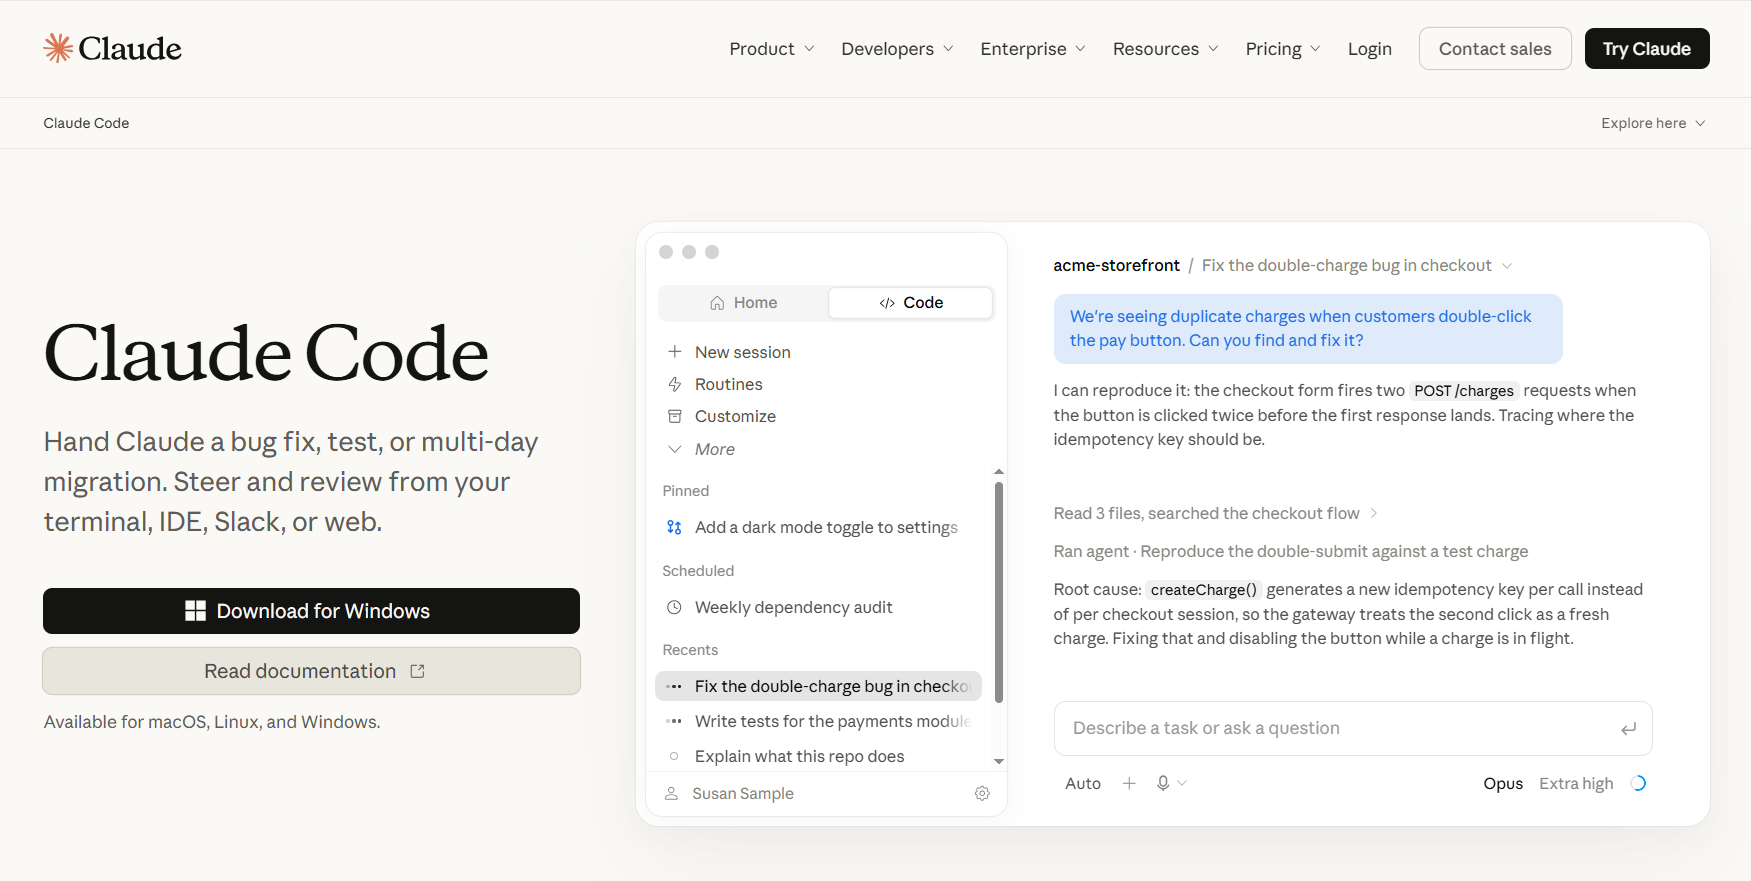Expand the Explore here dropdown
The image size is (1751, 881).
(x=1653, y=123)
